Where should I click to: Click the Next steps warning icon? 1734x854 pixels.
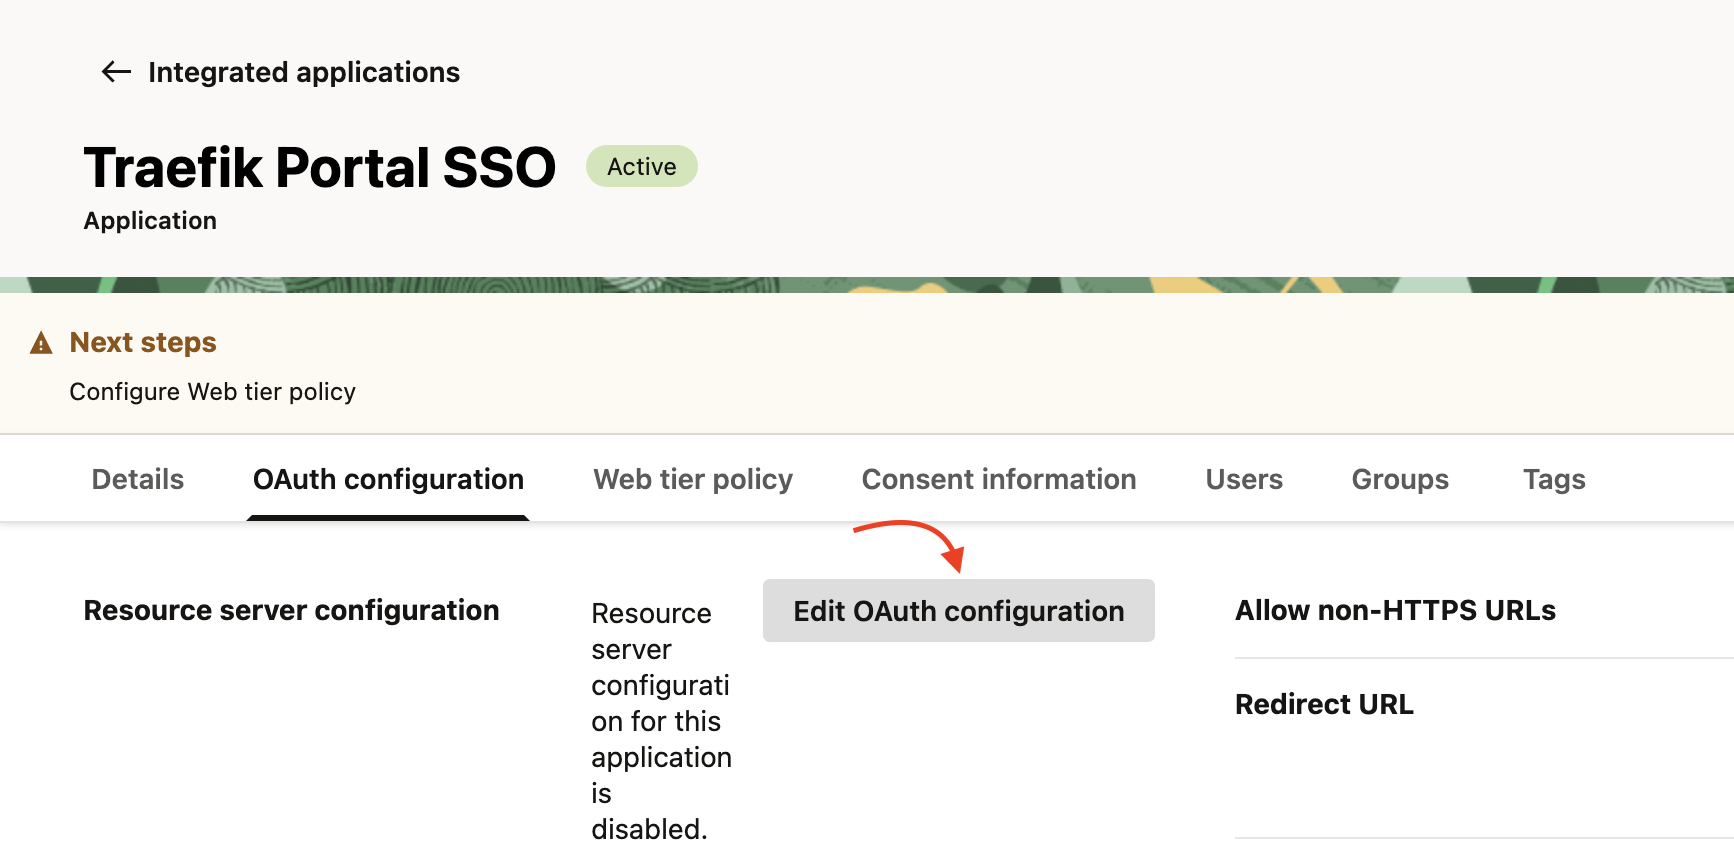(x=41, y=343)
